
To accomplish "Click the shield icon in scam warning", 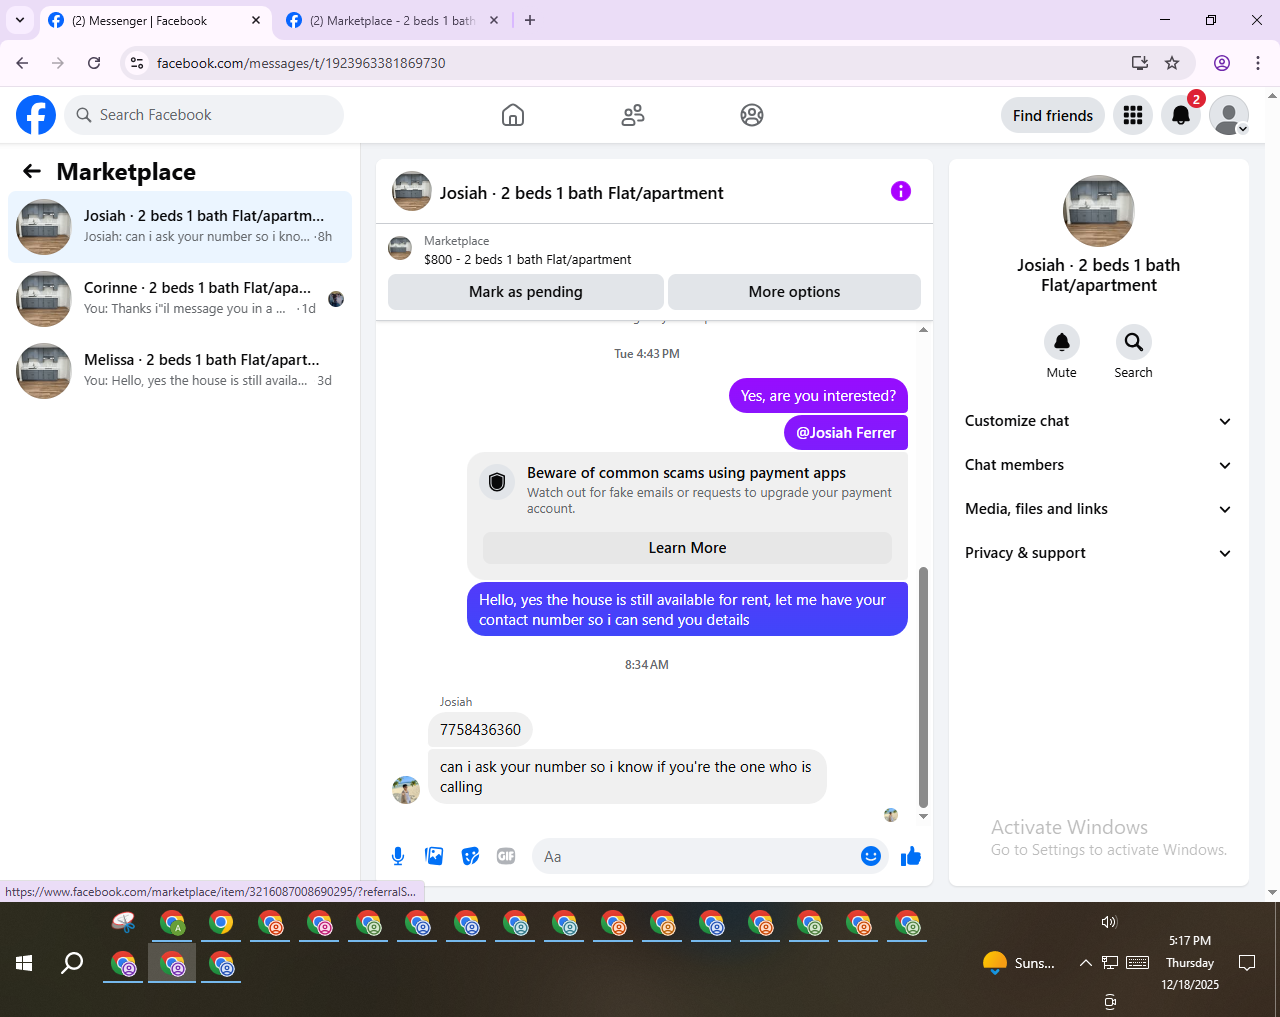I will [x=497, y=483].
